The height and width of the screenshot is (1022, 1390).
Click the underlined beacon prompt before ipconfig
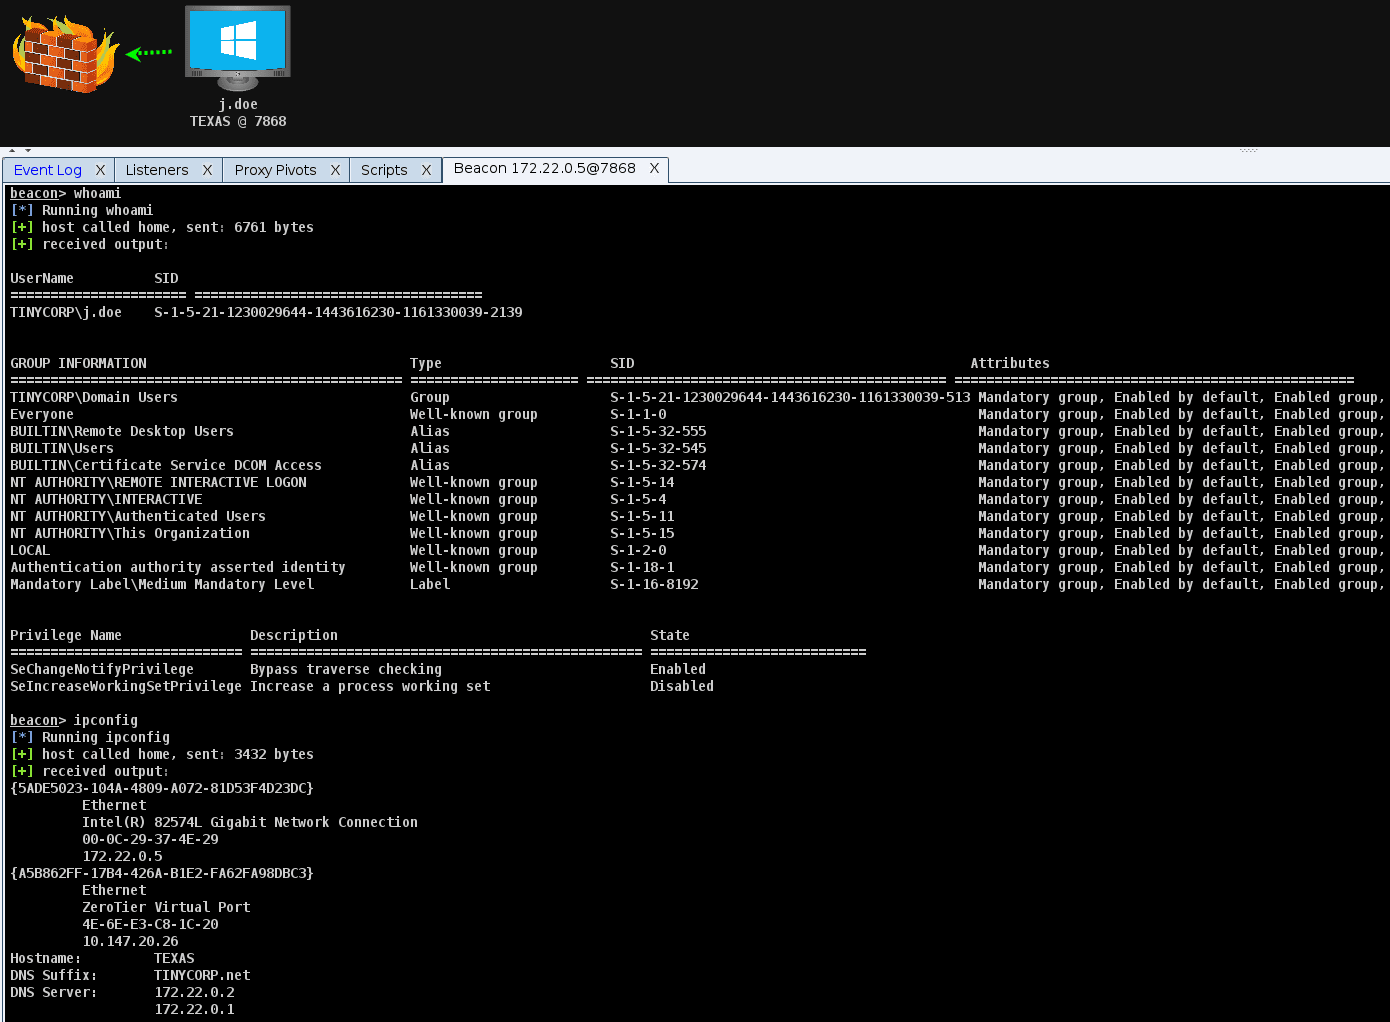34,719
